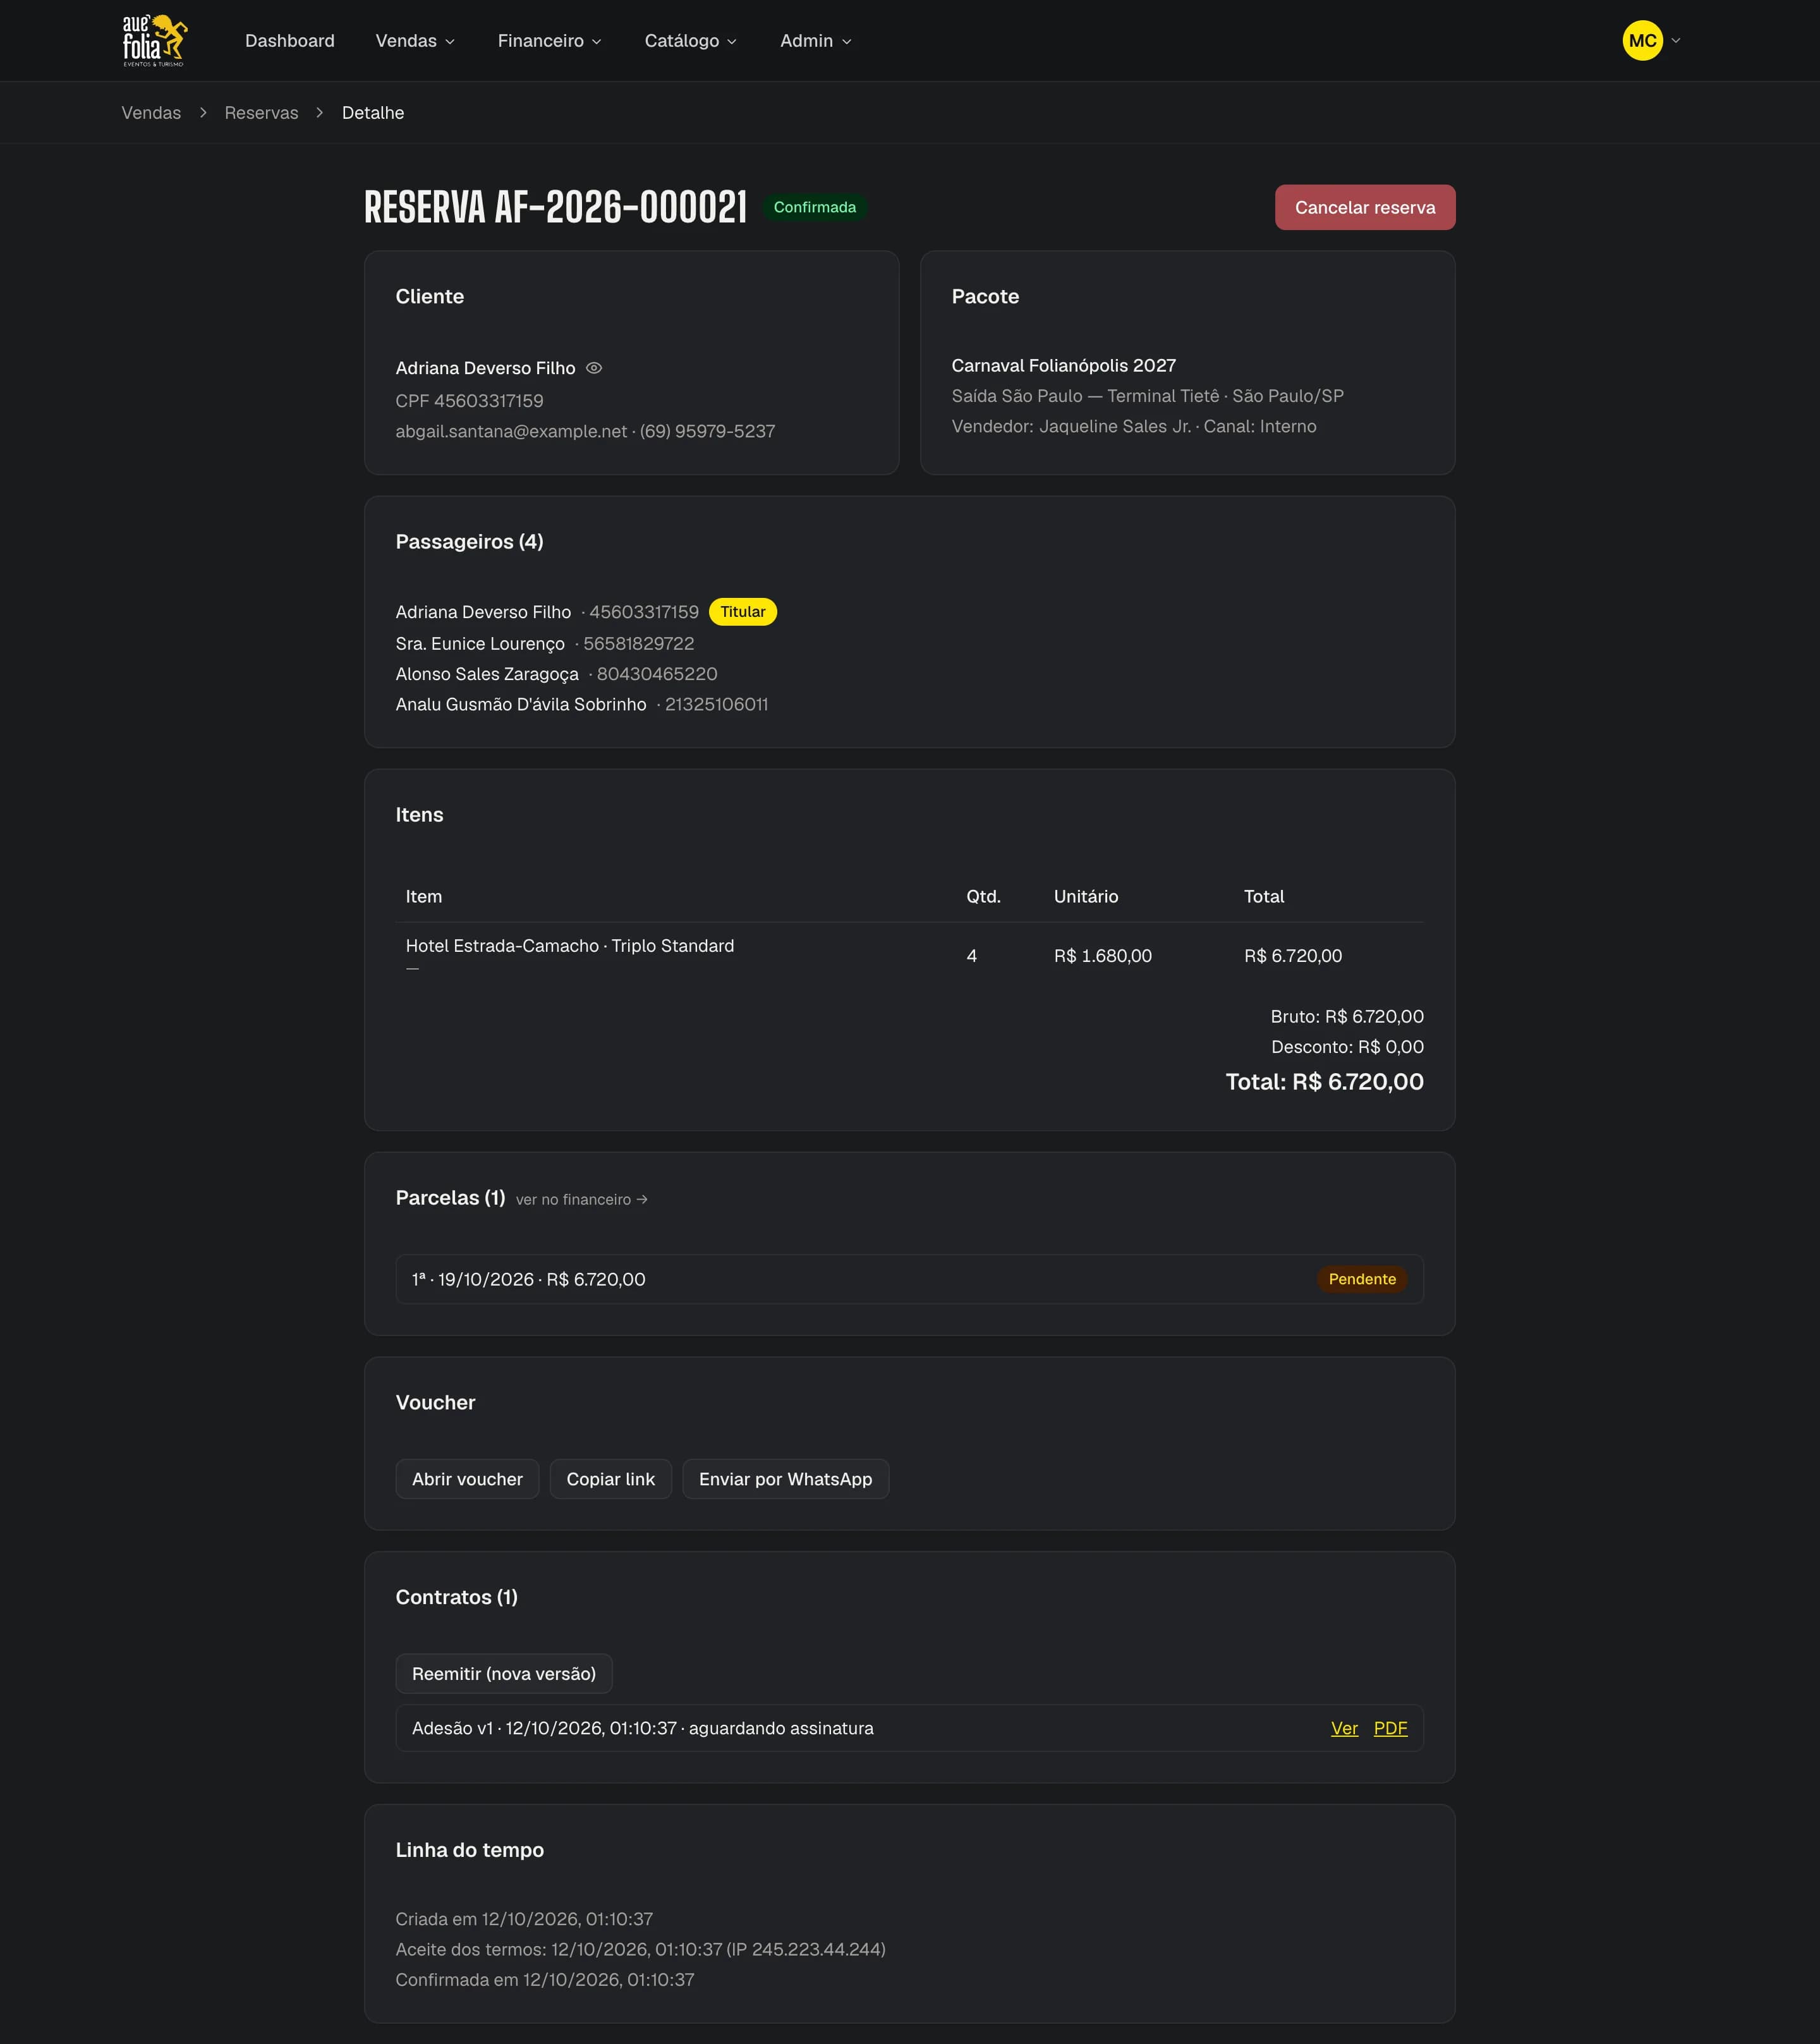Image resolution: width=1820 pixels, height=2044 pixels.
Task: Open the MC user avatar
Action: pyautogui.click(x=1642, y=41)
